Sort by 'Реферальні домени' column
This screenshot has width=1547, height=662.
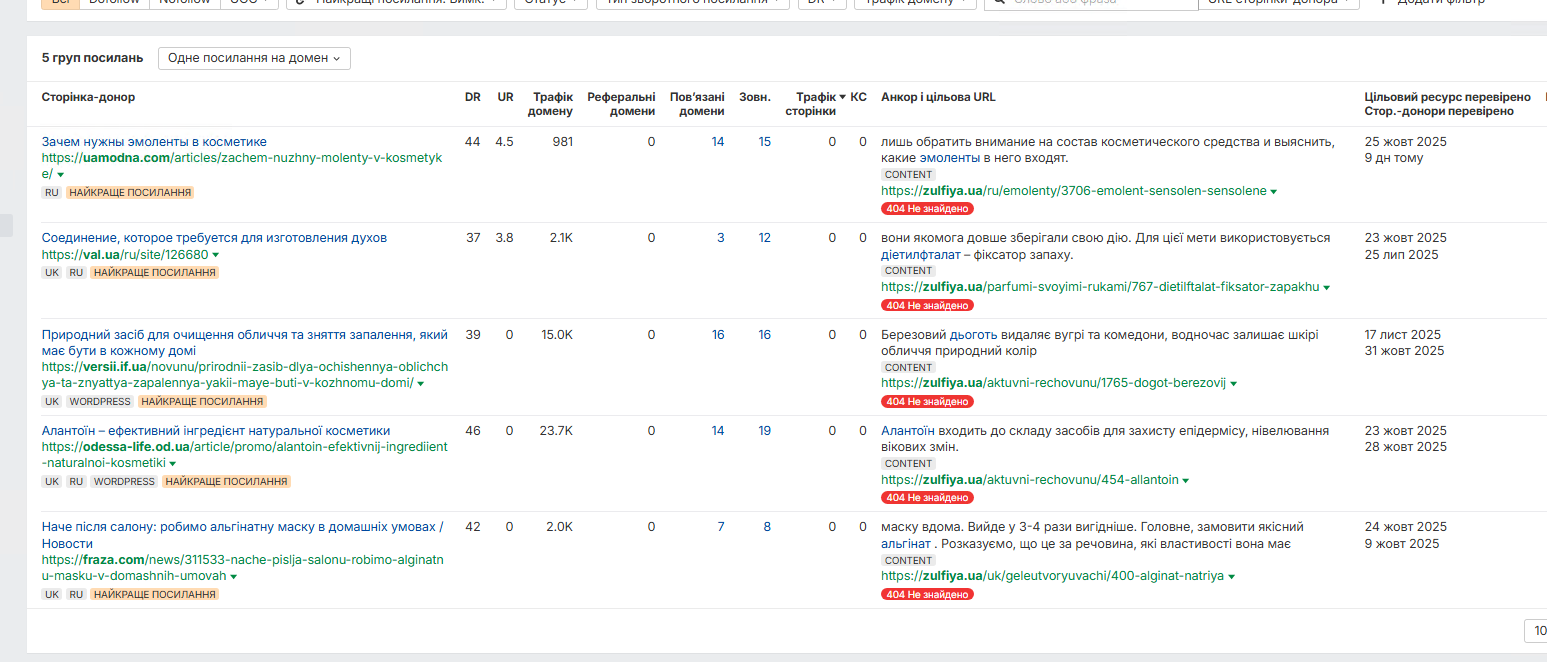[x=621, y=104]
